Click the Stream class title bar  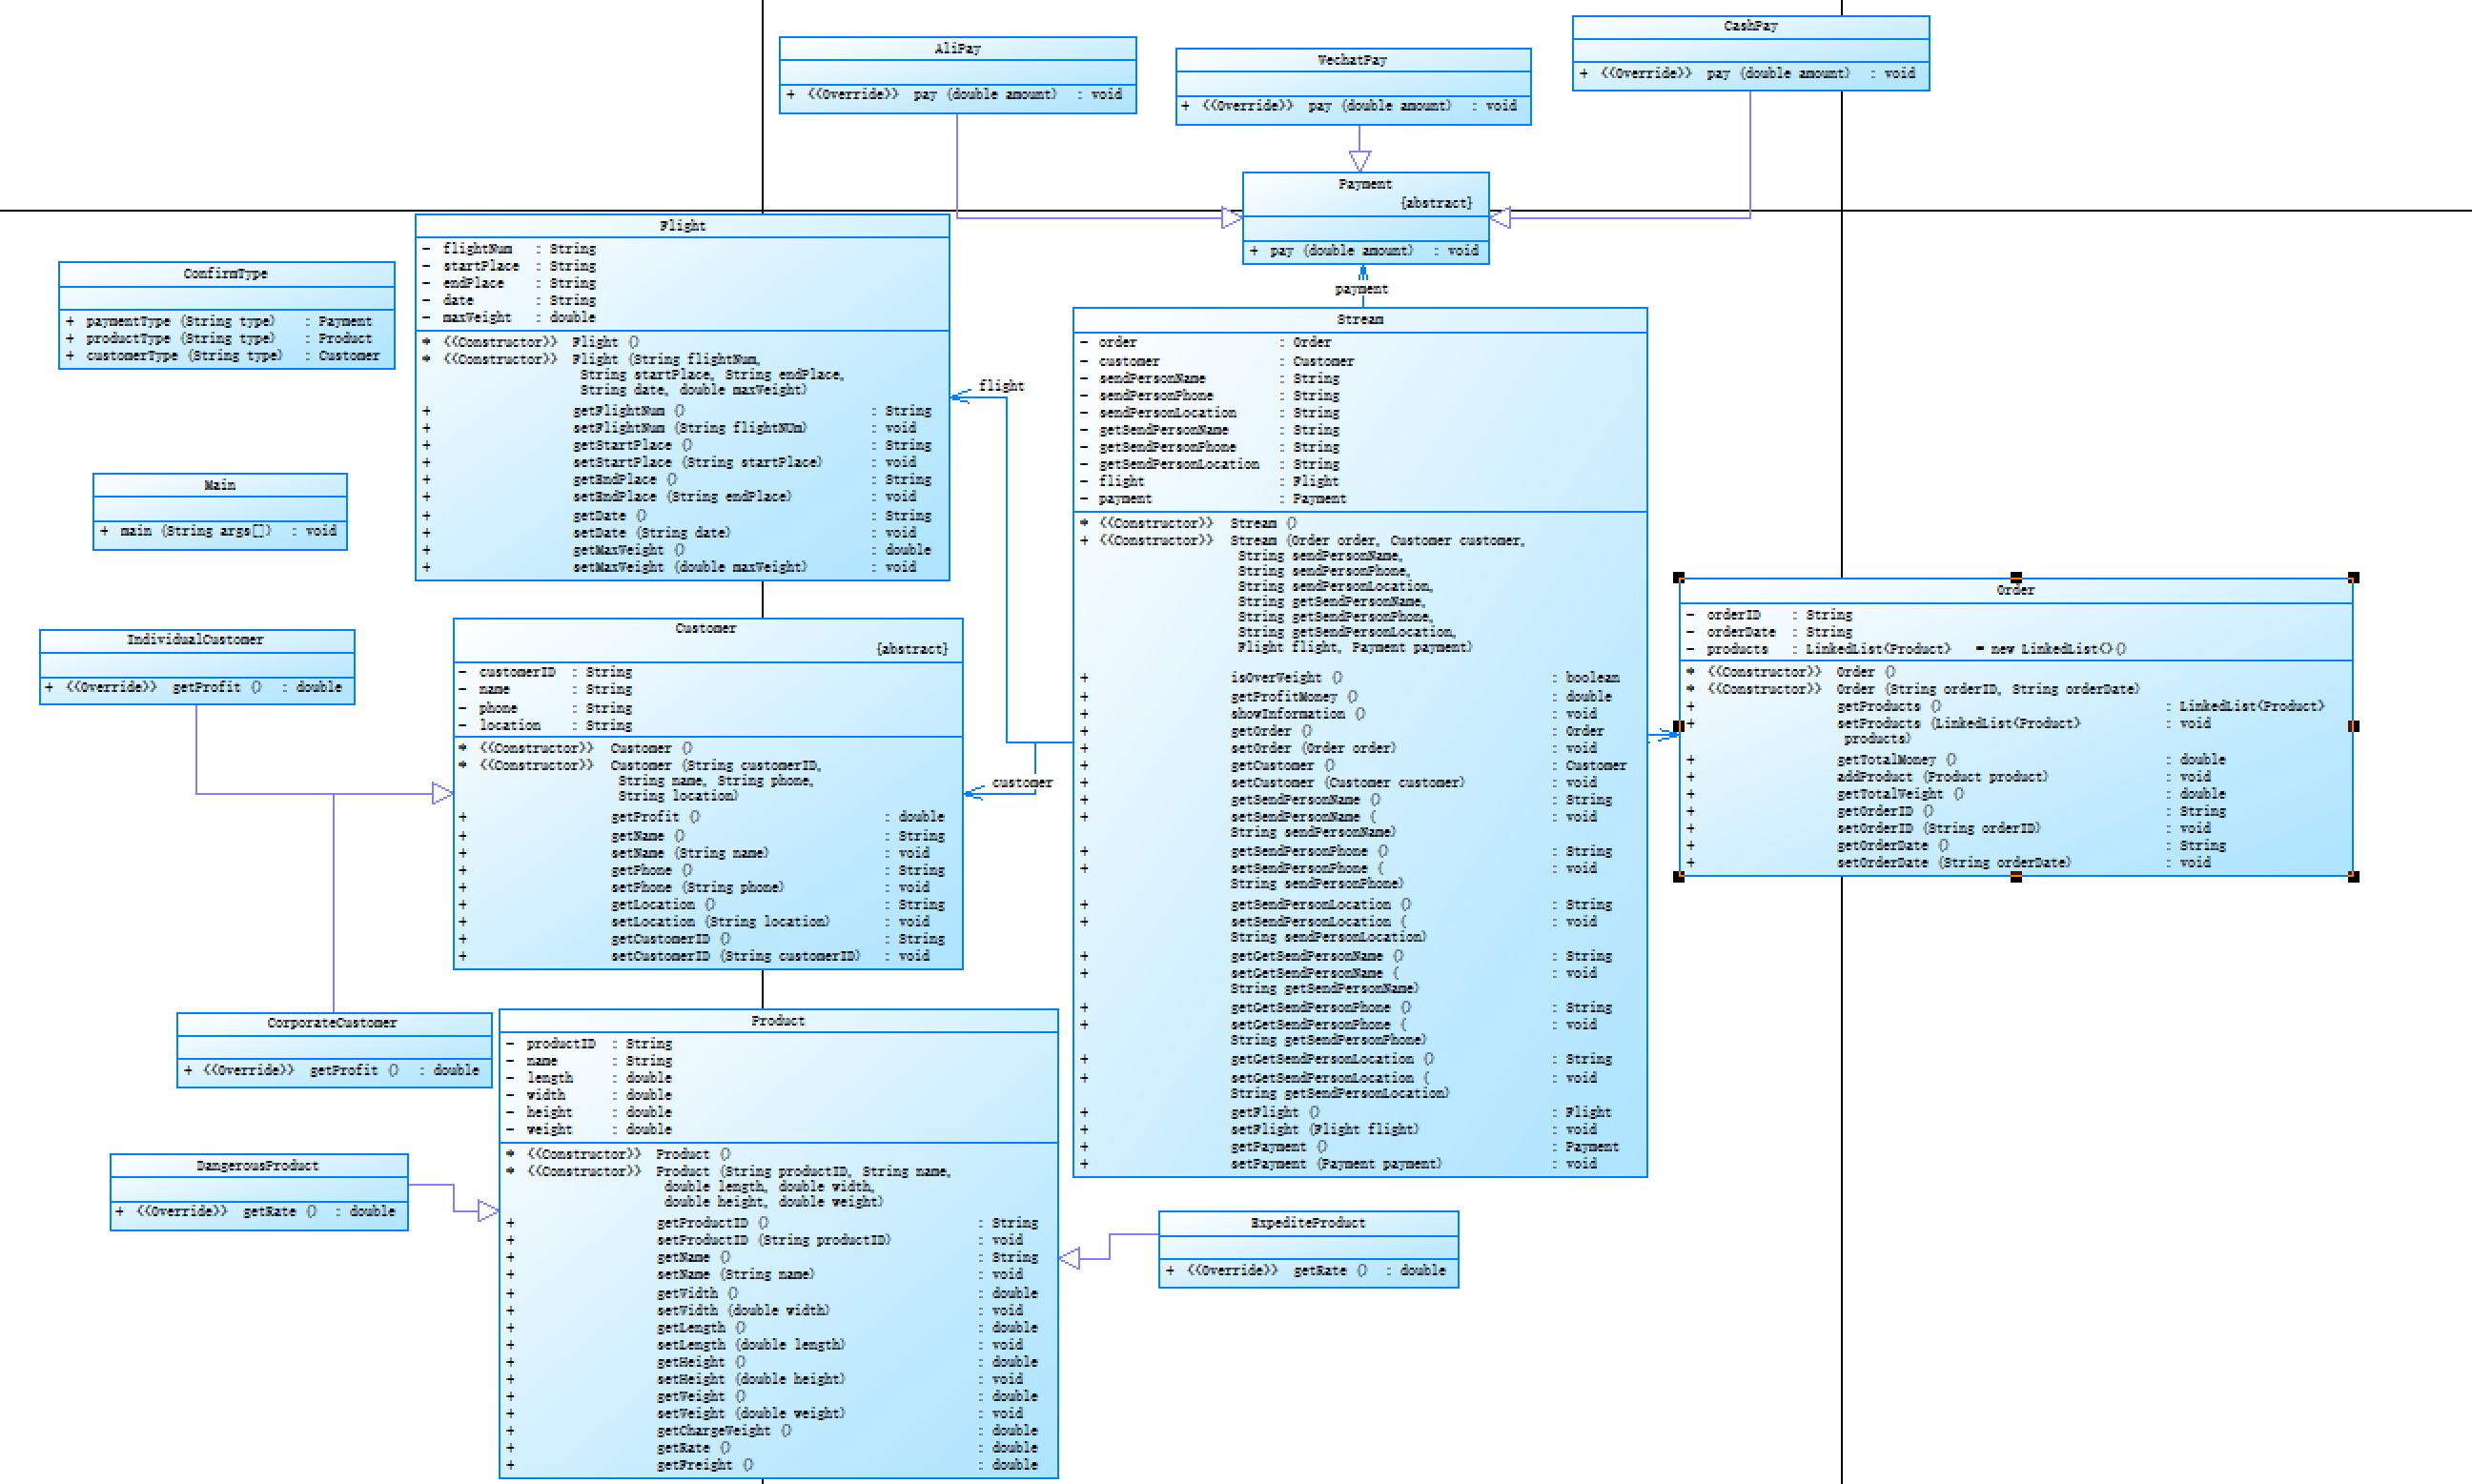1359,320
